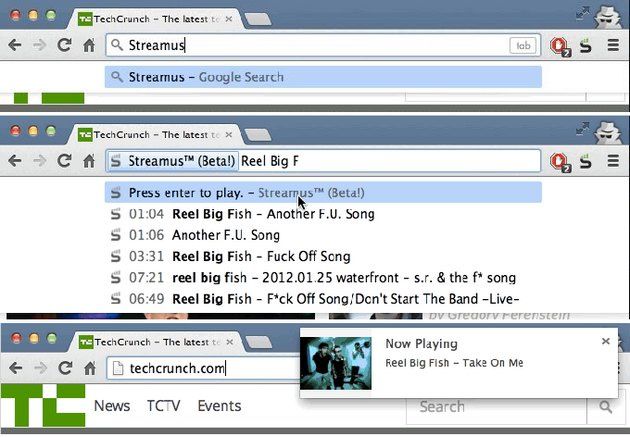
Task: Click 'Reel Big Fish - Take On Me' text
Action: (454, 363)
